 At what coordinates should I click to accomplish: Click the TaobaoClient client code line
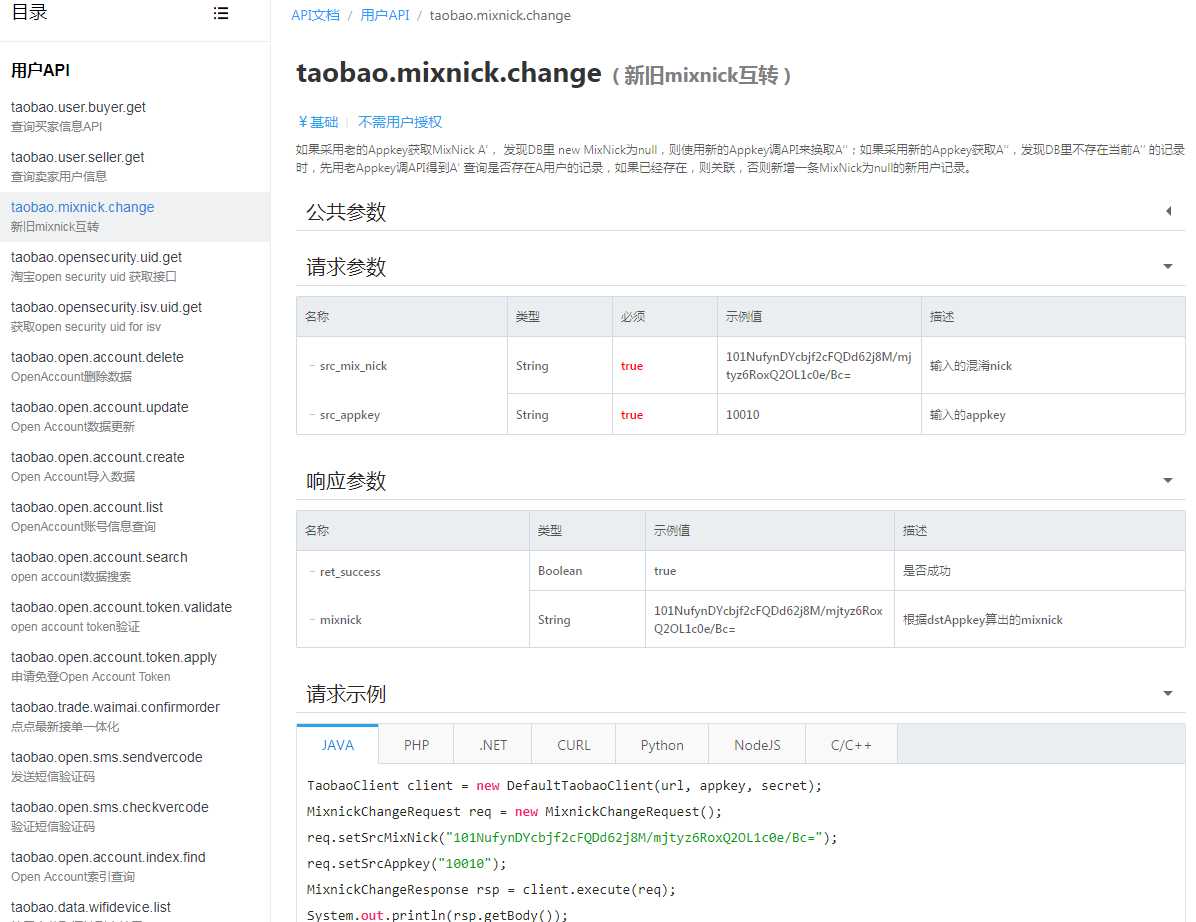click(564, 785)
